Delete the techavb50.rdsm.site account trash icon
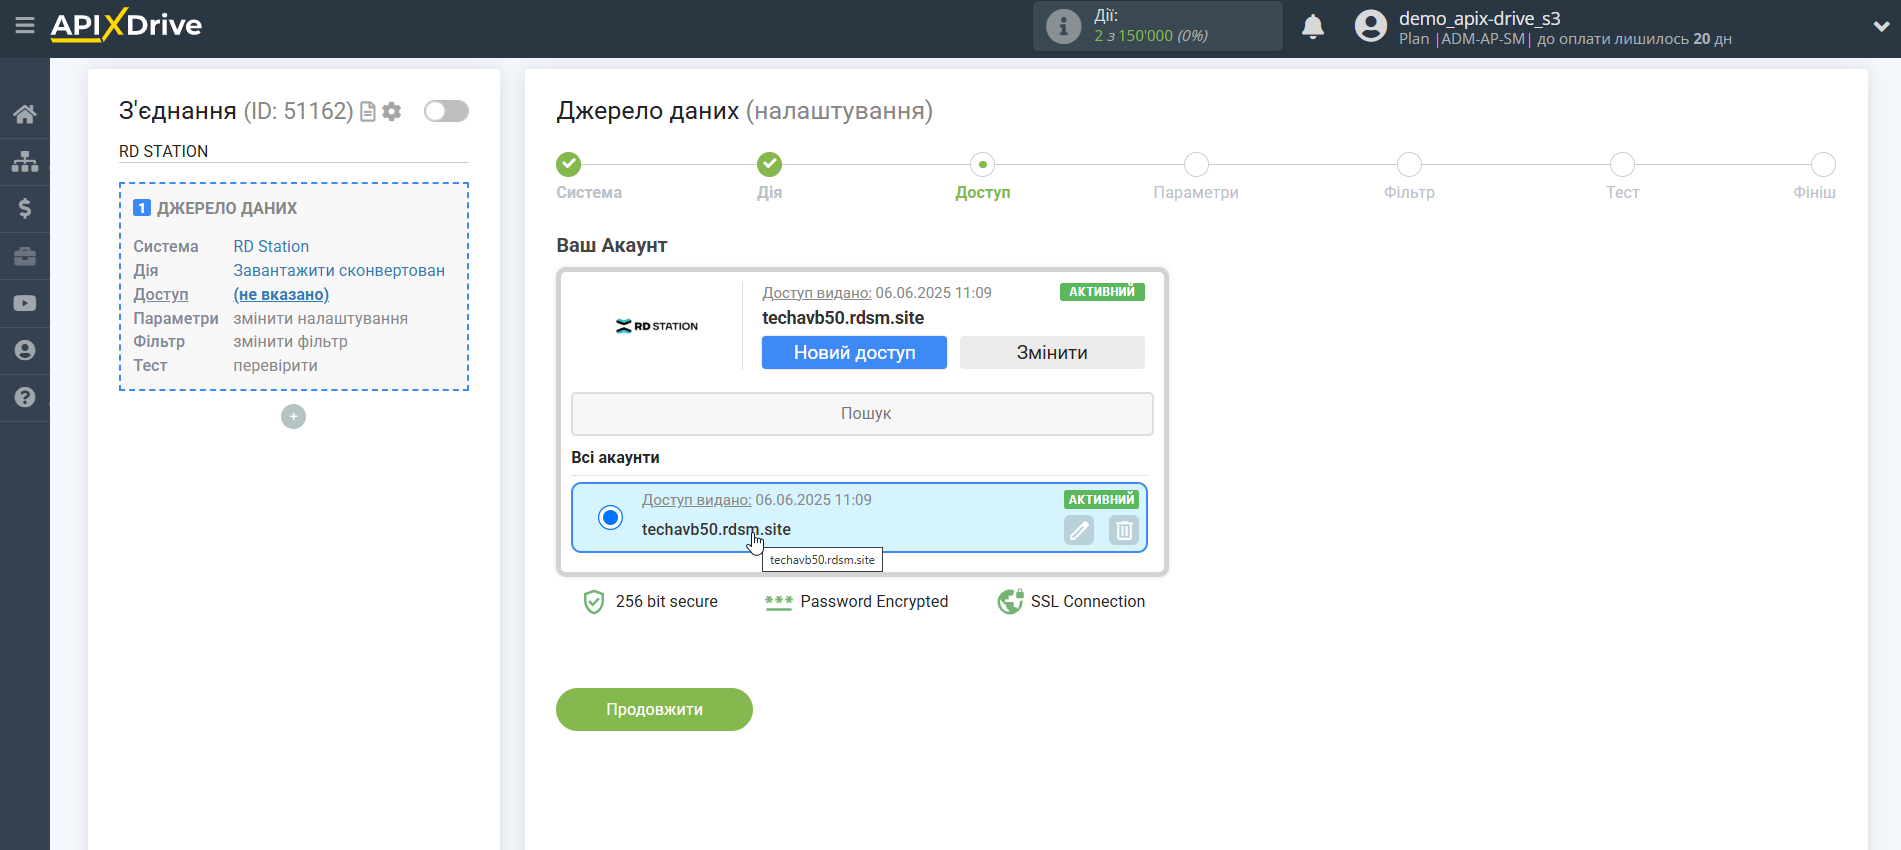 point(1124,530)
